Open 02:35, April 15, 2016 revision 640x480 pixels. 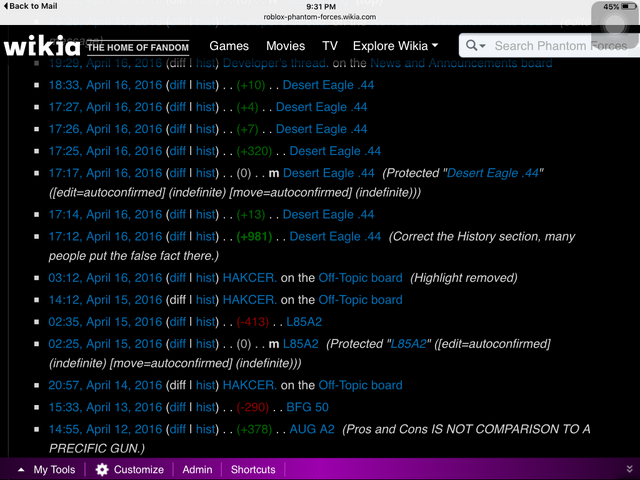105,322
